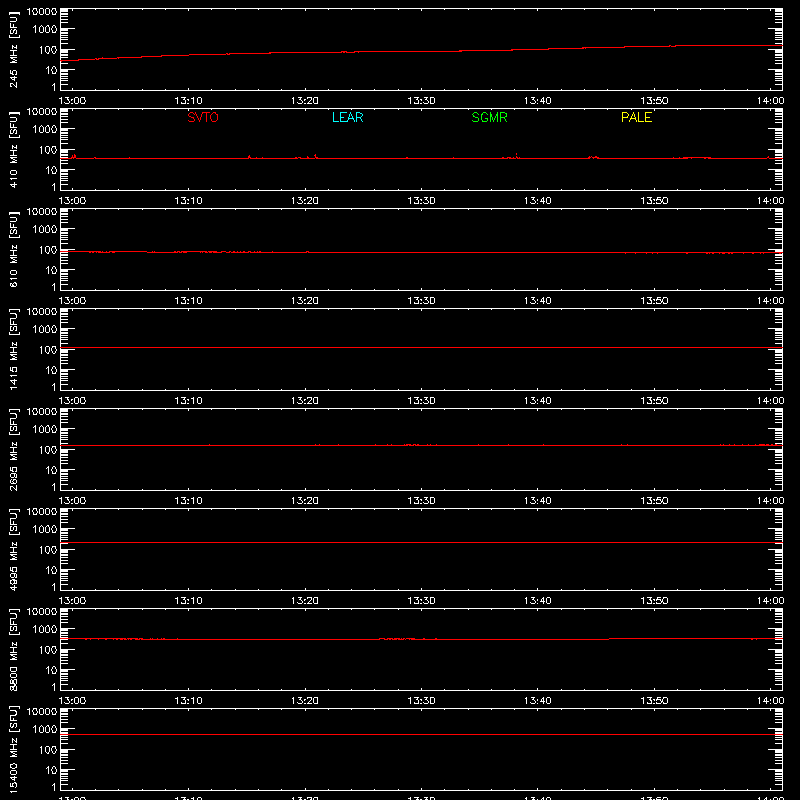This screenshot has width=800, height=800.
Task: Click the 13:20 tick label below the 2695 MHz plot
Action: [305, 501]
